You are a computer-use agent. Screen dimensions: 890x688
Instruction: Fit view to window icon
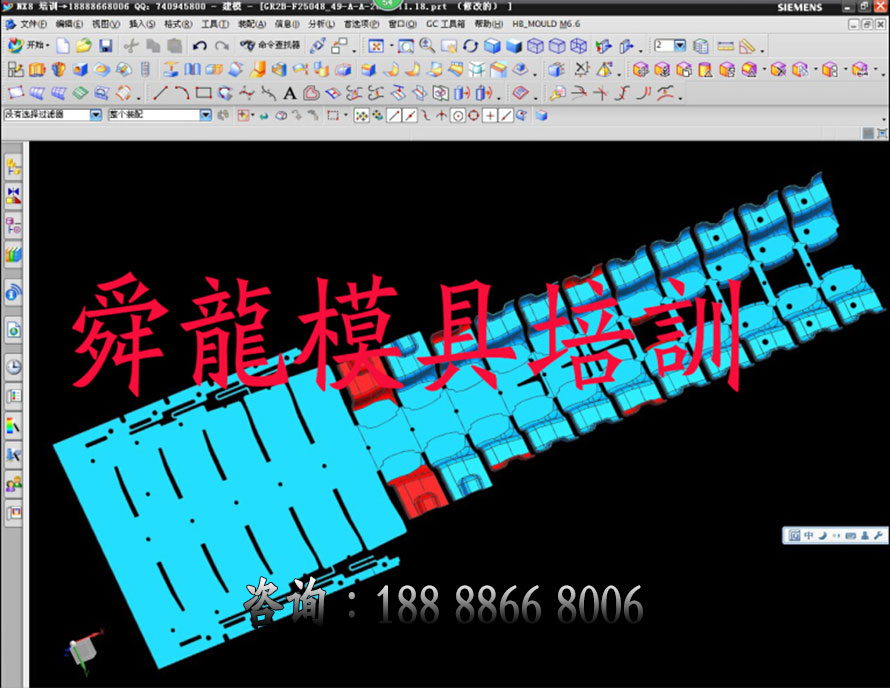(376, 46)
